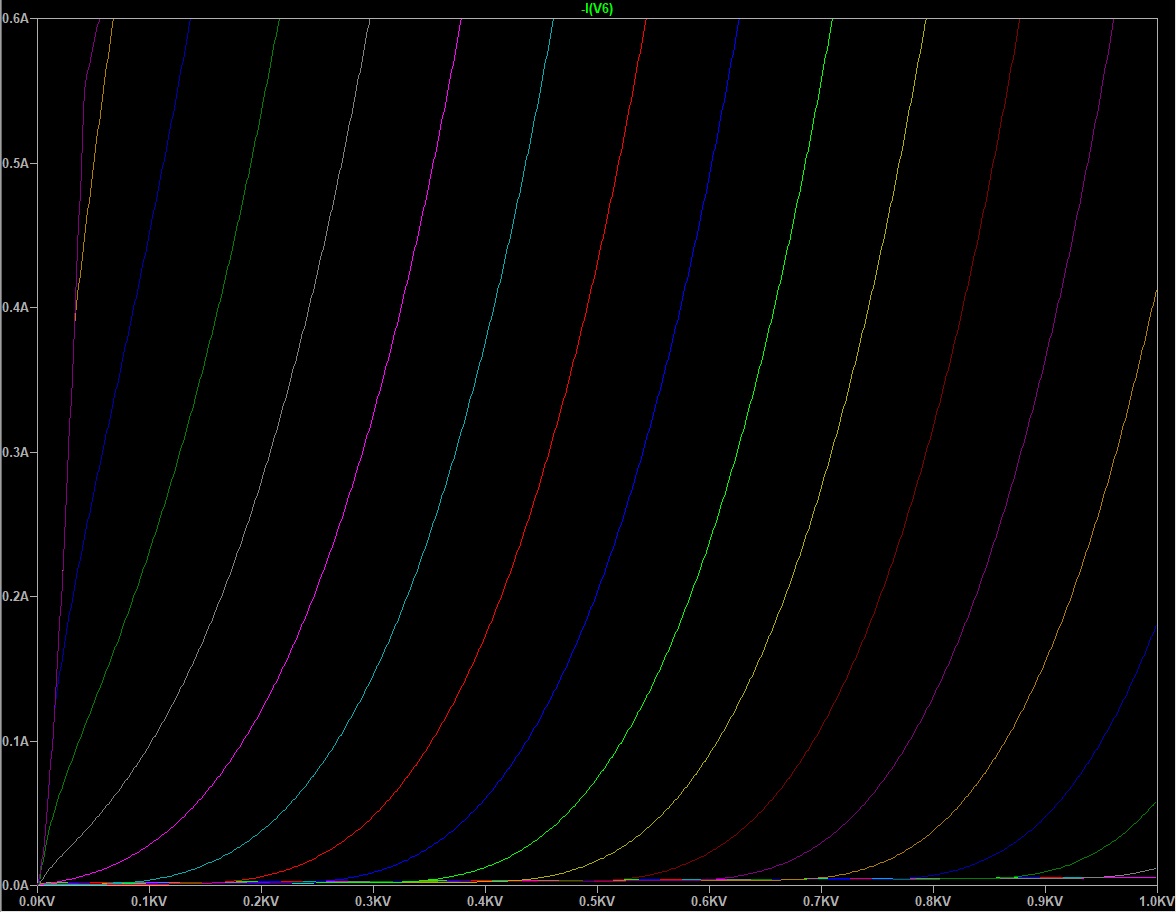Click the 0.9KV horizontal axis label
Image resolution: width=1176 pixels, height=912 pixels.
click(1045, 901)
